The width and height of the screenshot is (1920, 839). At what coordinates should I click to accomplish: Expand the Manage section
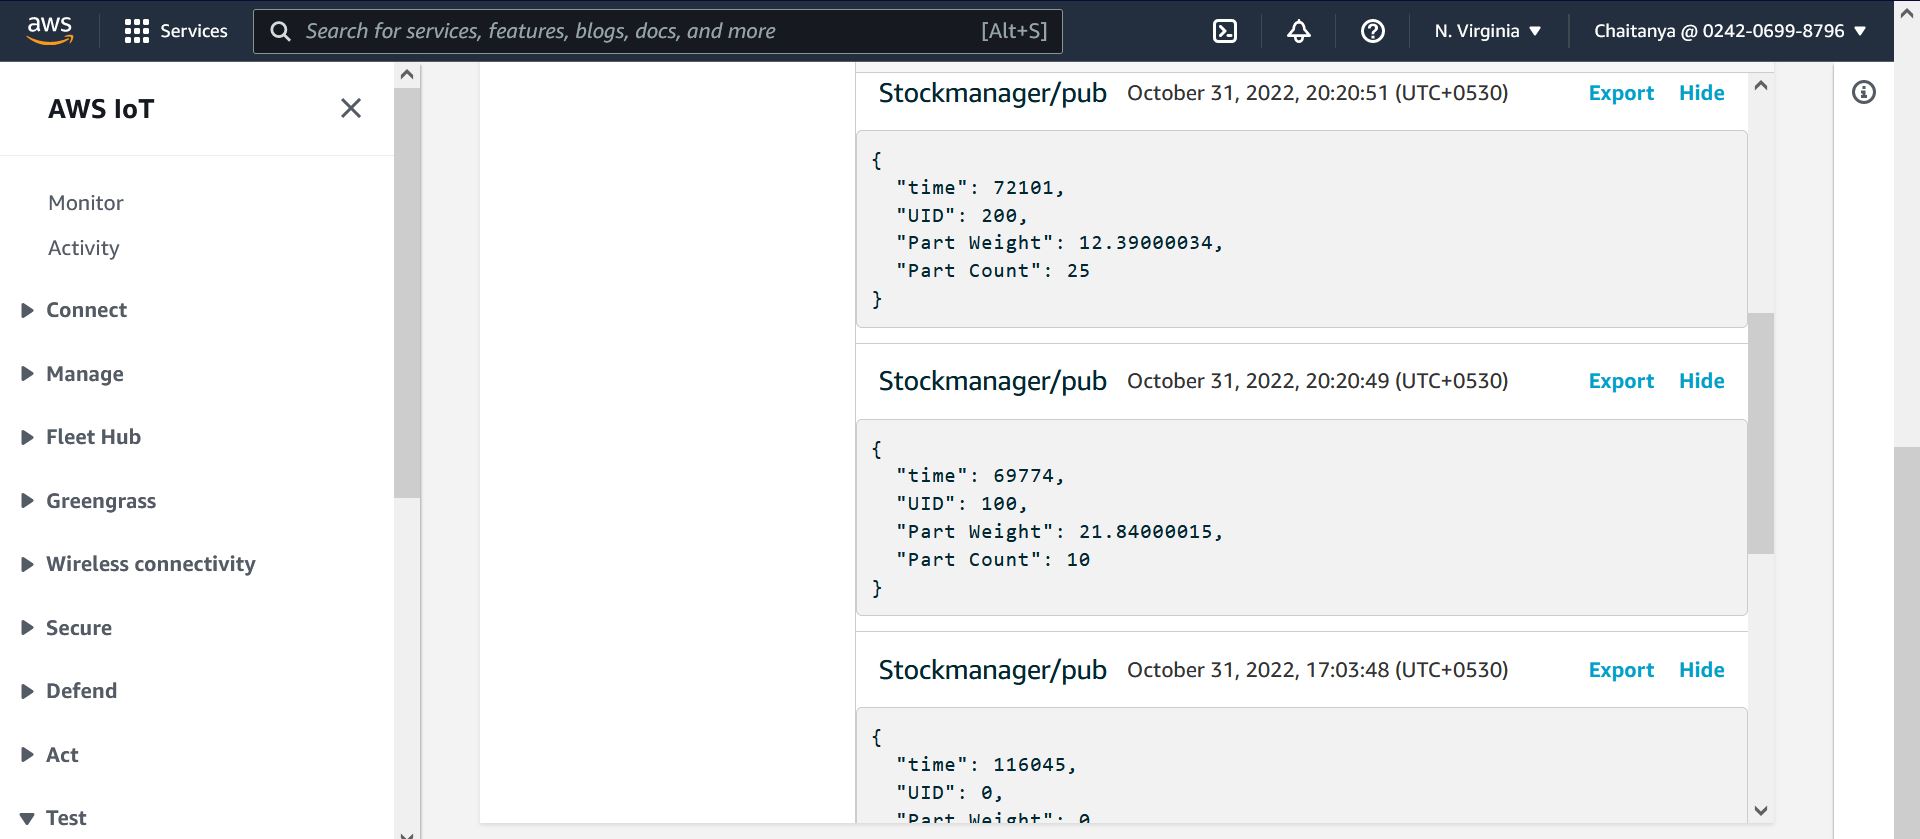[x=73, y=374]
